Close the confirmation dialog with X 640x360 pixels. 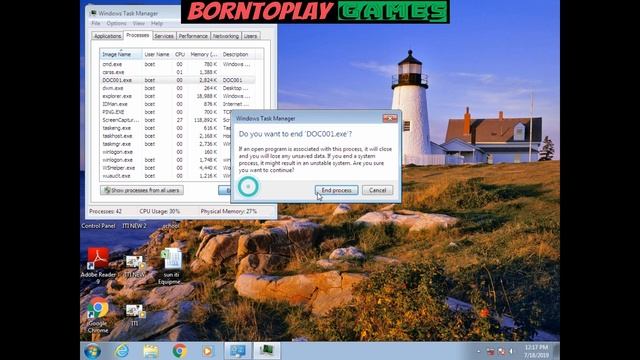390,118
